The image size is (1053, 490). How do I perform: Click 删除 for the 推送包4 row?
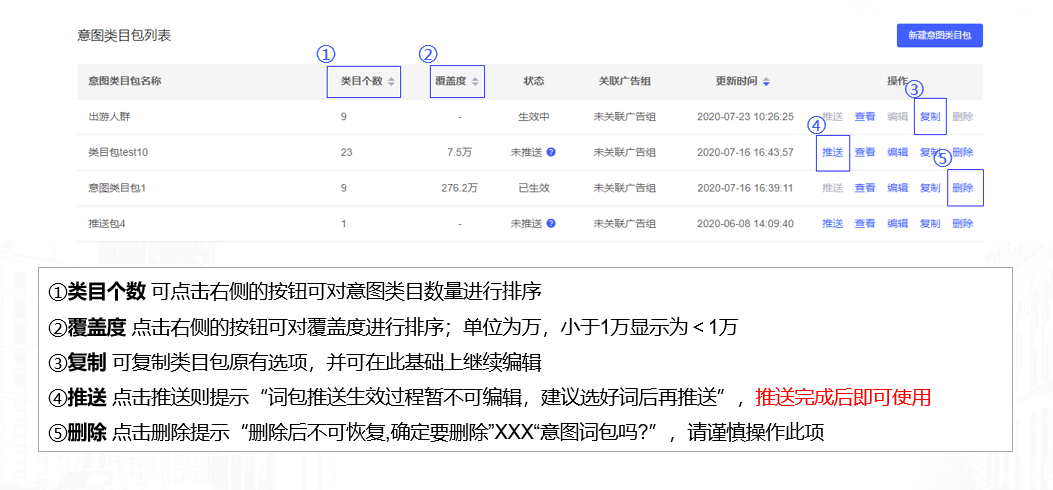click(x=962, y=223)
